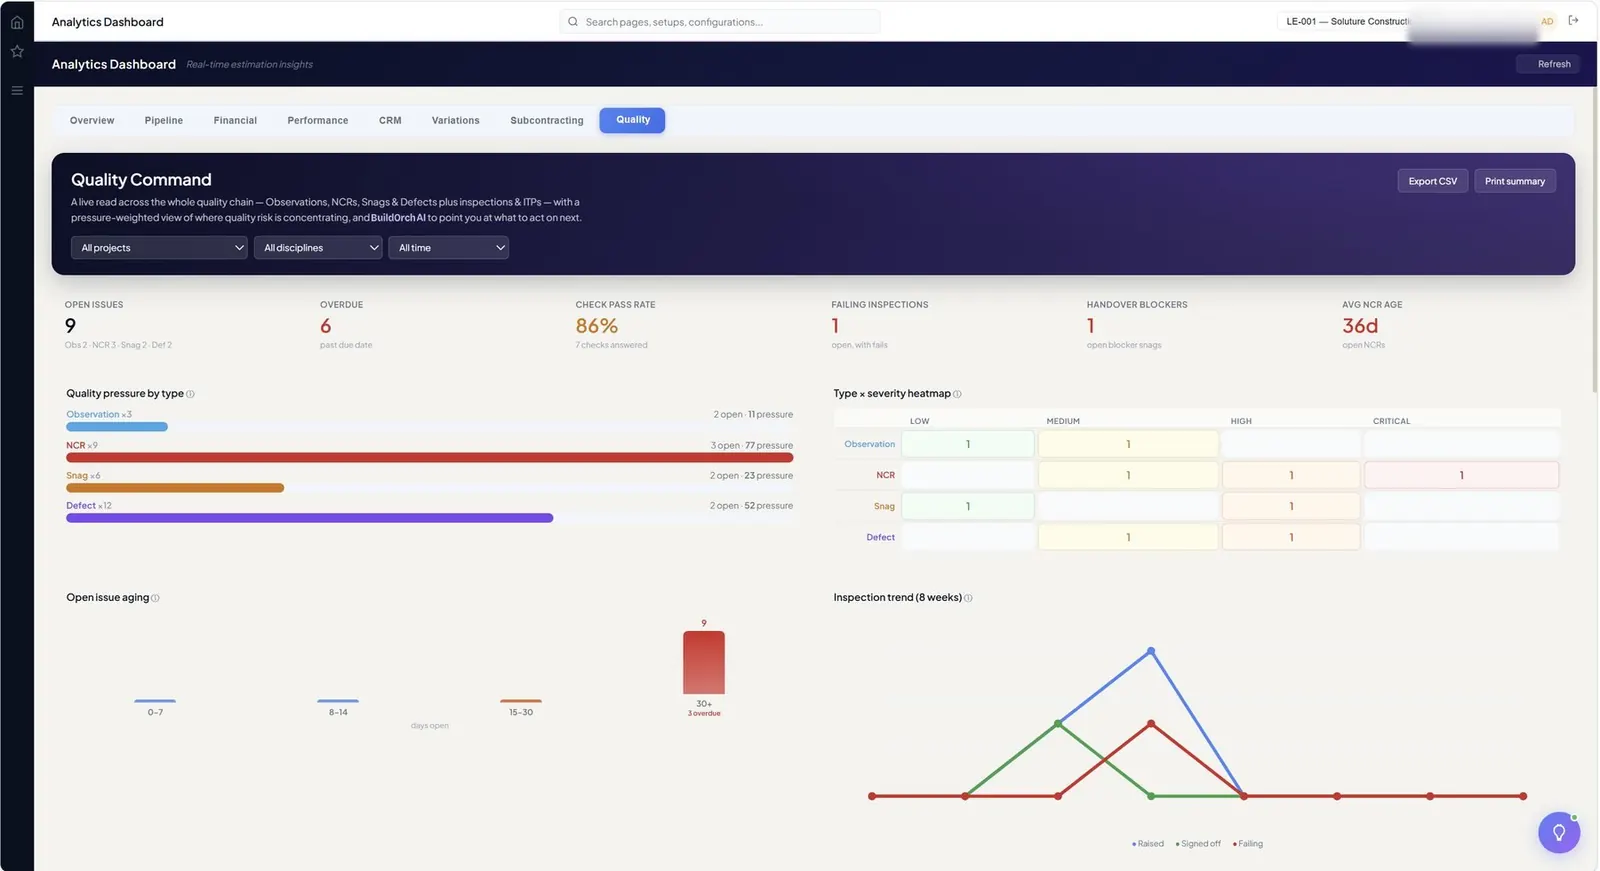The height and width of the screenshot is (871, 1600).
Task: Open the Performance tab
Action: point(318,120)
